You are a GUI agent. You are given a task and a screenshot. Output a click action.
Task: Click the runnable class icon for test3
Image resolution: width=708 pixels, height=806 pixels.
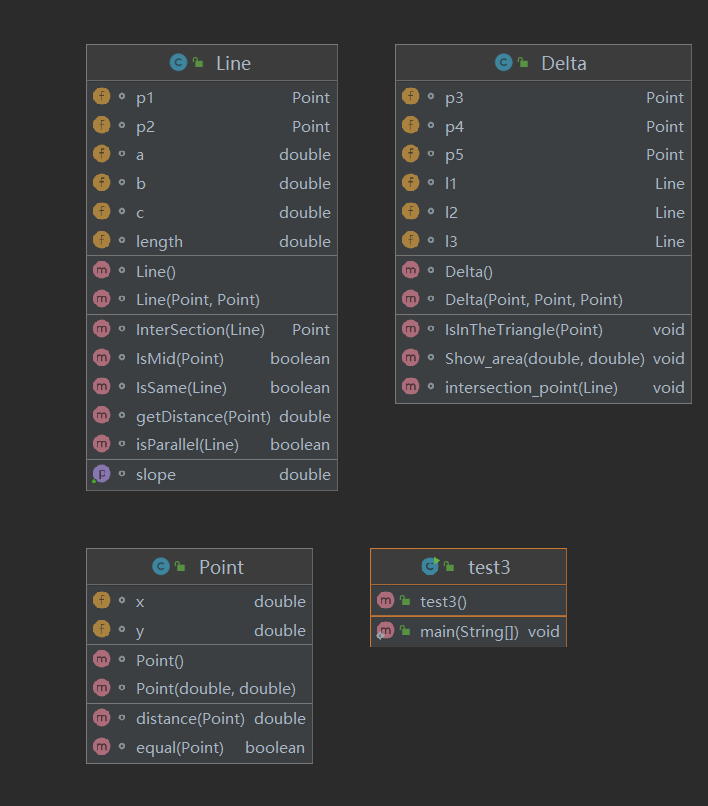(430, 567)
